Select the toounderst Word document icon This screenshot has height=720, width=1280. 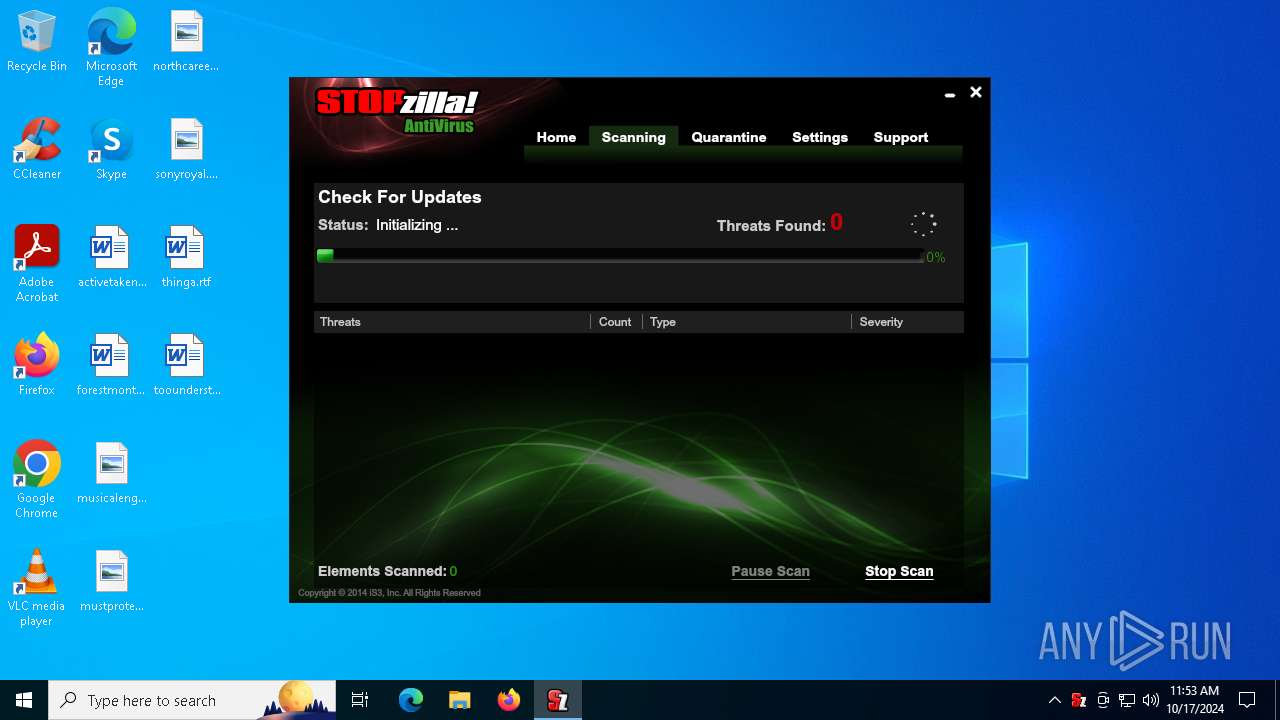(x=186, y=366)
